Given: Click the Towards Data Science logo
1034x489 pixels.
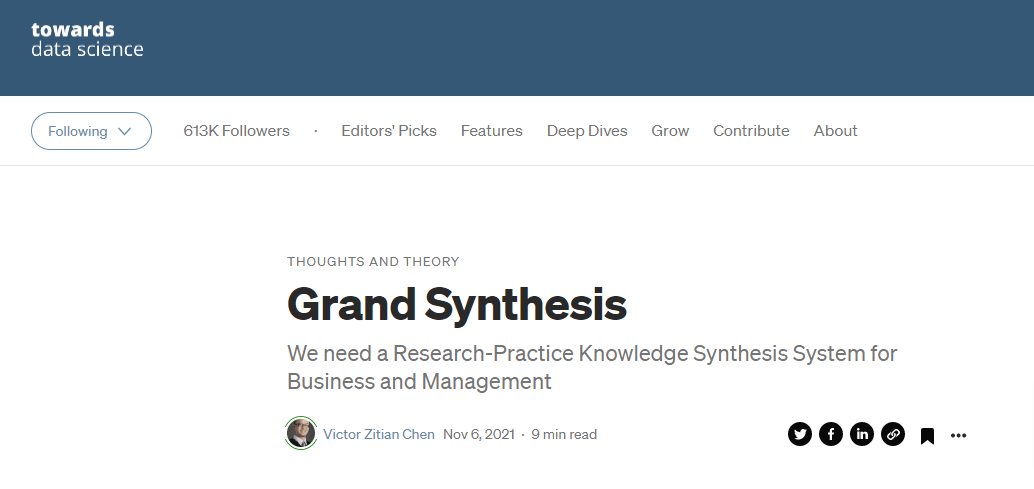Looking at the screenshot, I should pyautogui.click(x=87, y=39).
